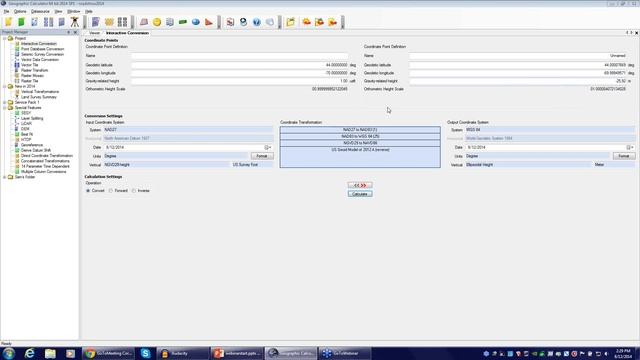Click the four-tile grid toolbar icon
Image resolution: width=640 pixels, height=360 pixels.
point(122,22)
